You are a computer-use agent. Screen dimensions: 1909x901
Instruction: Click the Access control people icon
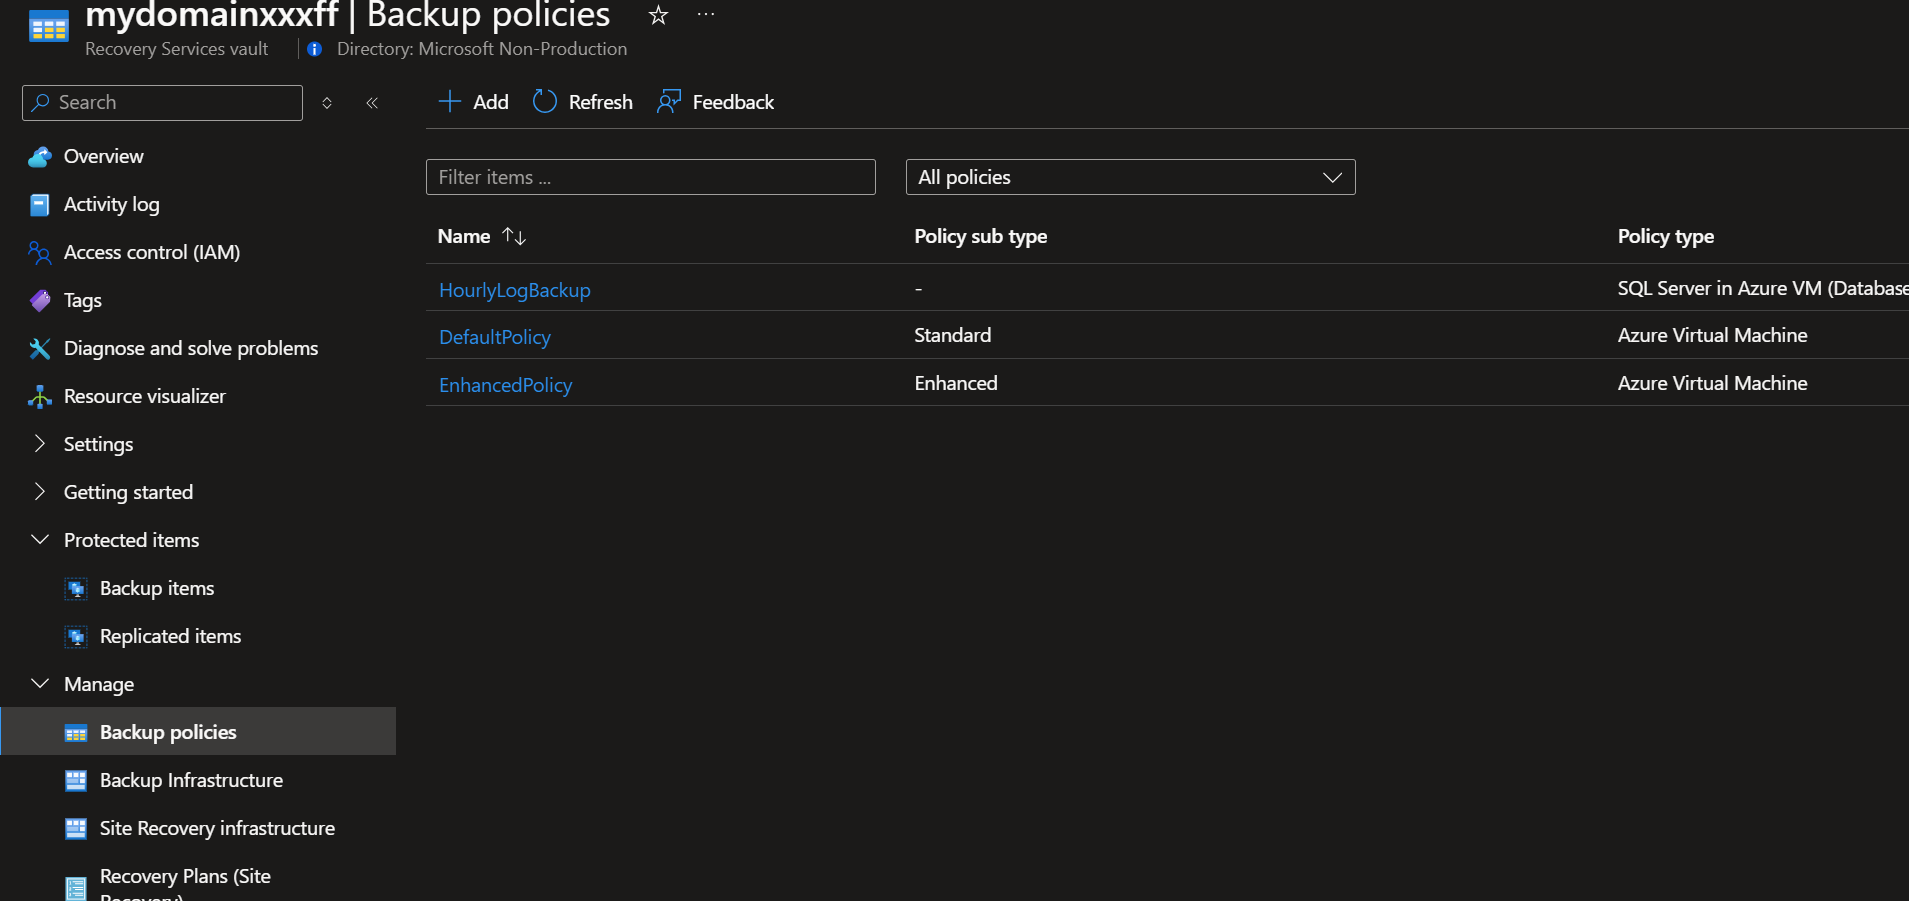click(x=40, y=253)
